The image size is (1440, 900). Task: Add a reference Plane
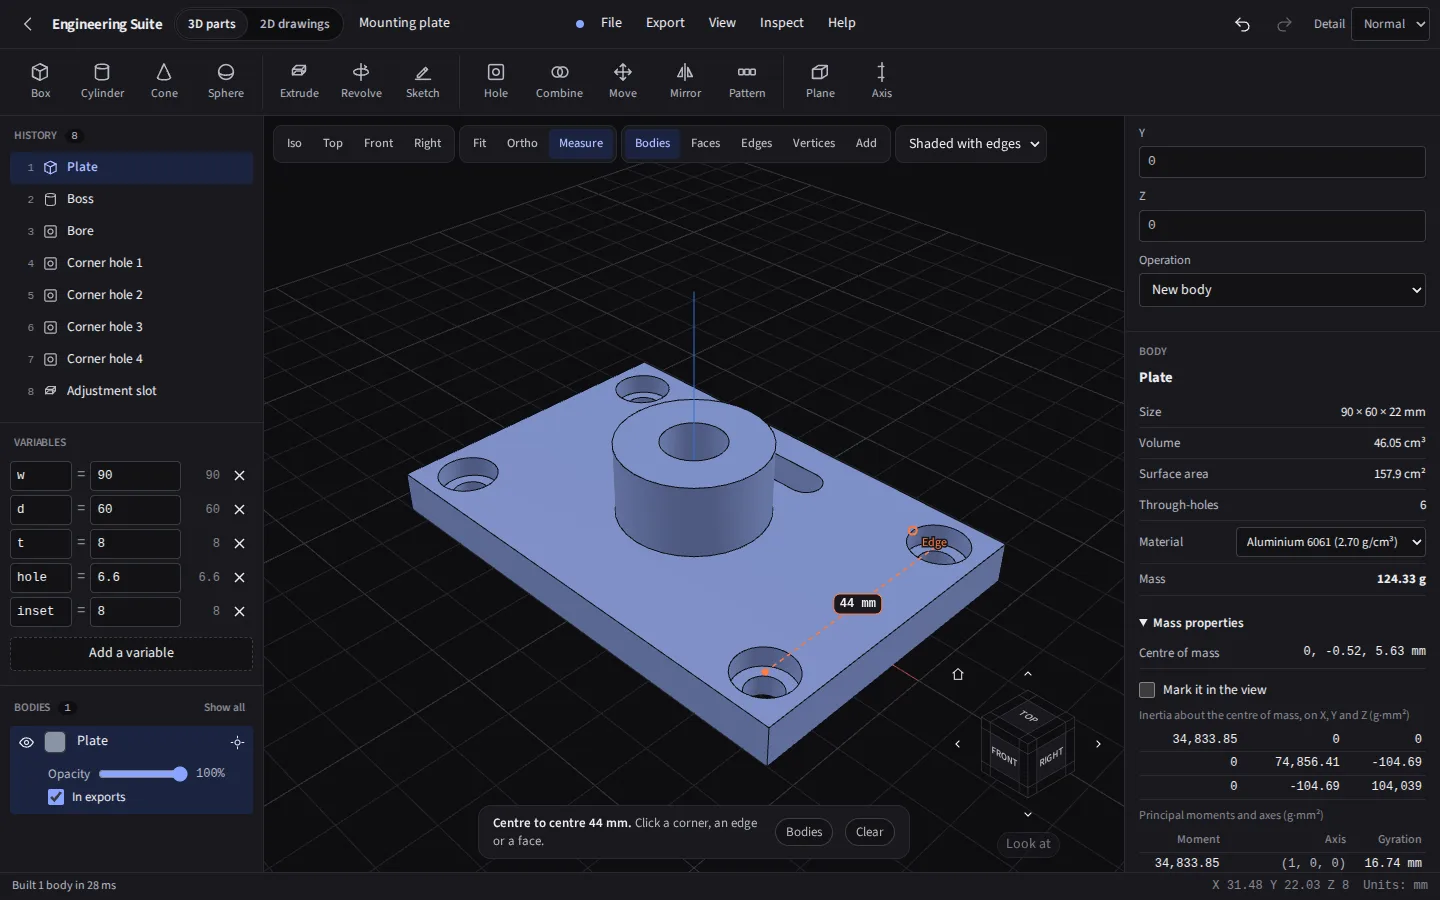(820, 81)
